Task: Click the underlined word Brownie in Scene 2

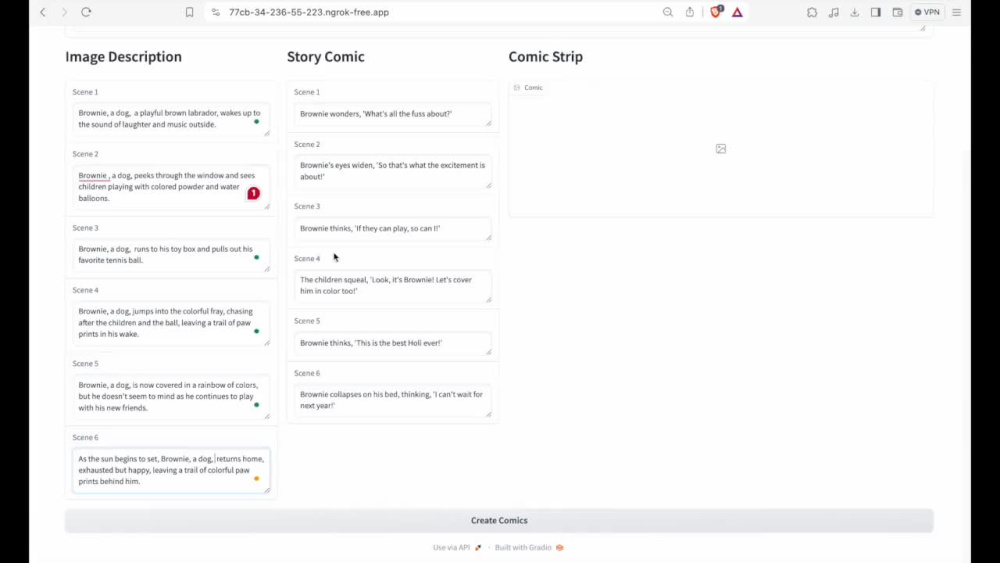Action: pyautogui.click(x=92, y=175)
